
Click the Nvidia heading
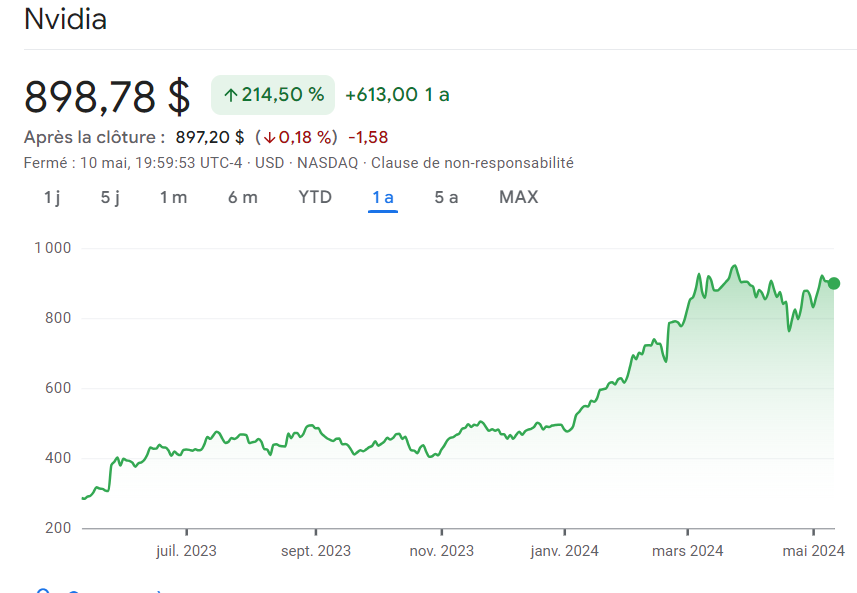pyautogui.click(x=65, y=19)
